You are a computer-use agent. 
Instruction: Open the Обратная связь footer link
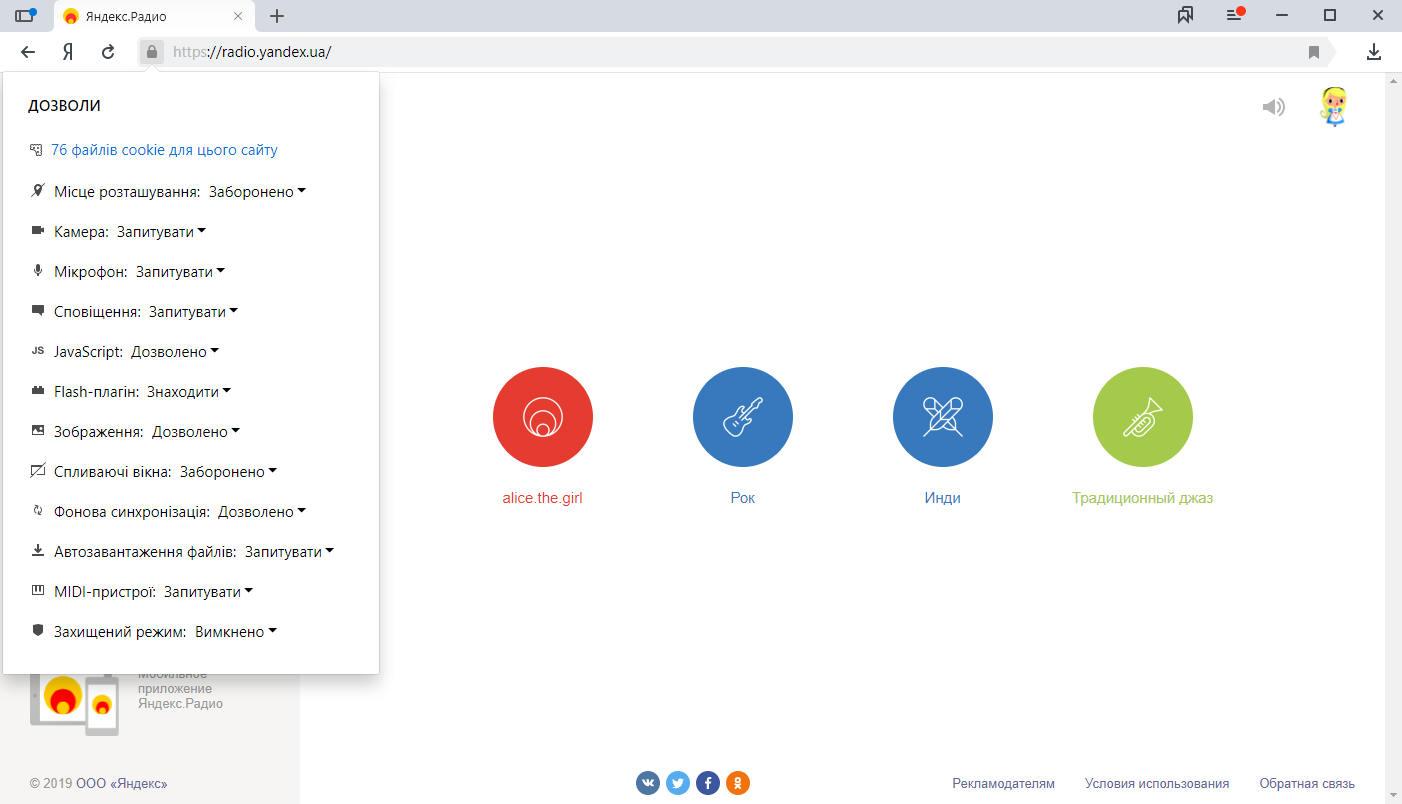pos(1307,783)
